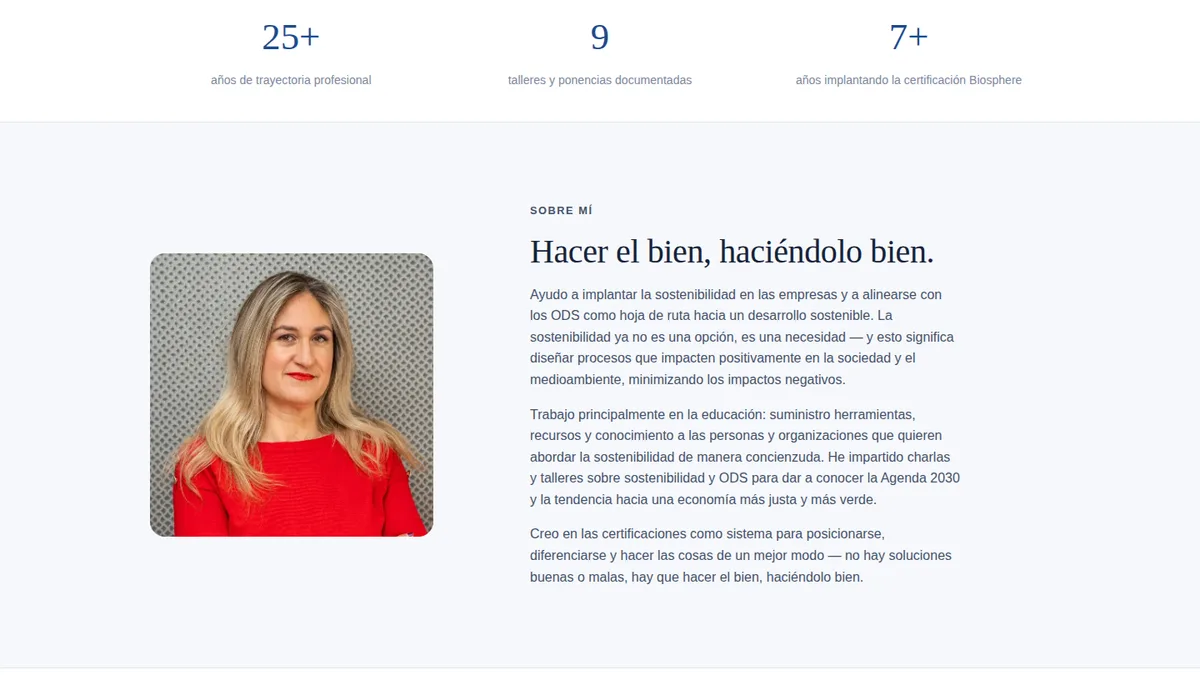Click the paragraph starting 'Ayudo a implantar la sostenibilidad'
Screen dimensions: 1200x675
(x=745, y=337)
